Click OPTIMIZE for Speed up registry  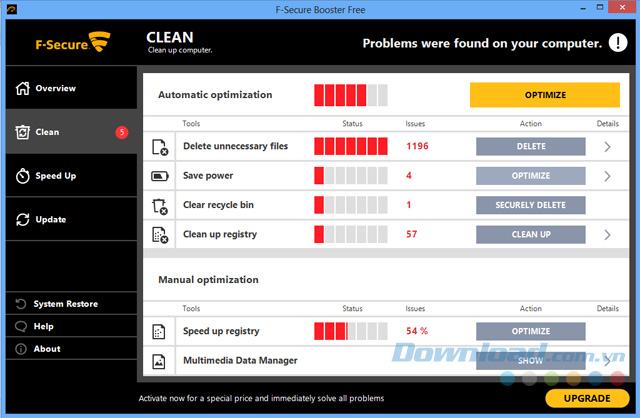point(531,331)
